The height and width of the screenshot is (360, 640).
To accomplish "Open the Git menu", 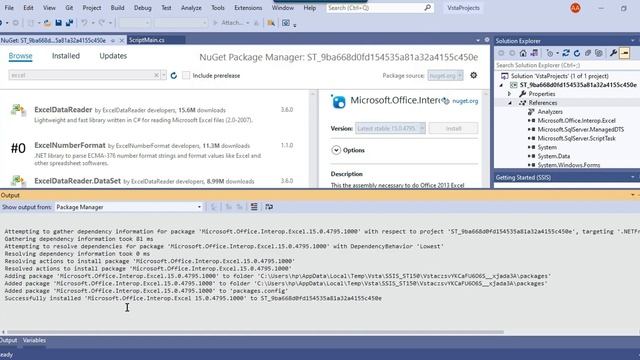I will click(x=69, y=8).
